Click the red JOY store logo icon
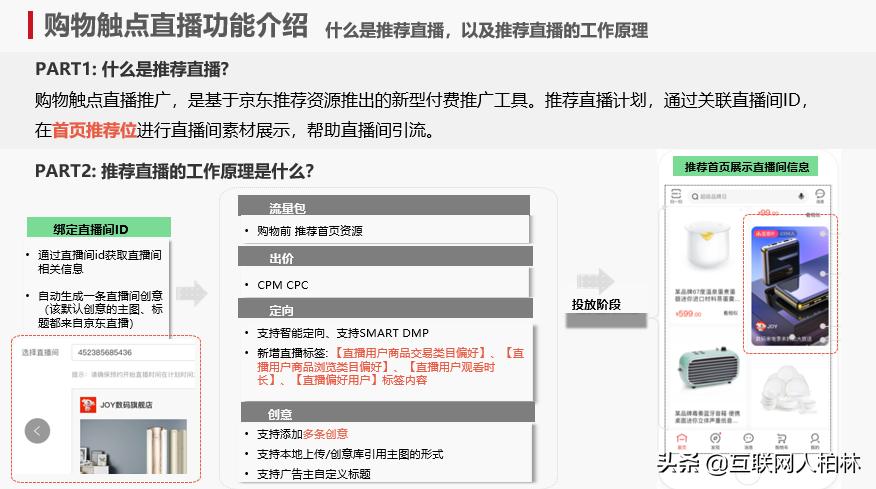Screen dimensions: 876x489 [x=88, y=405]
